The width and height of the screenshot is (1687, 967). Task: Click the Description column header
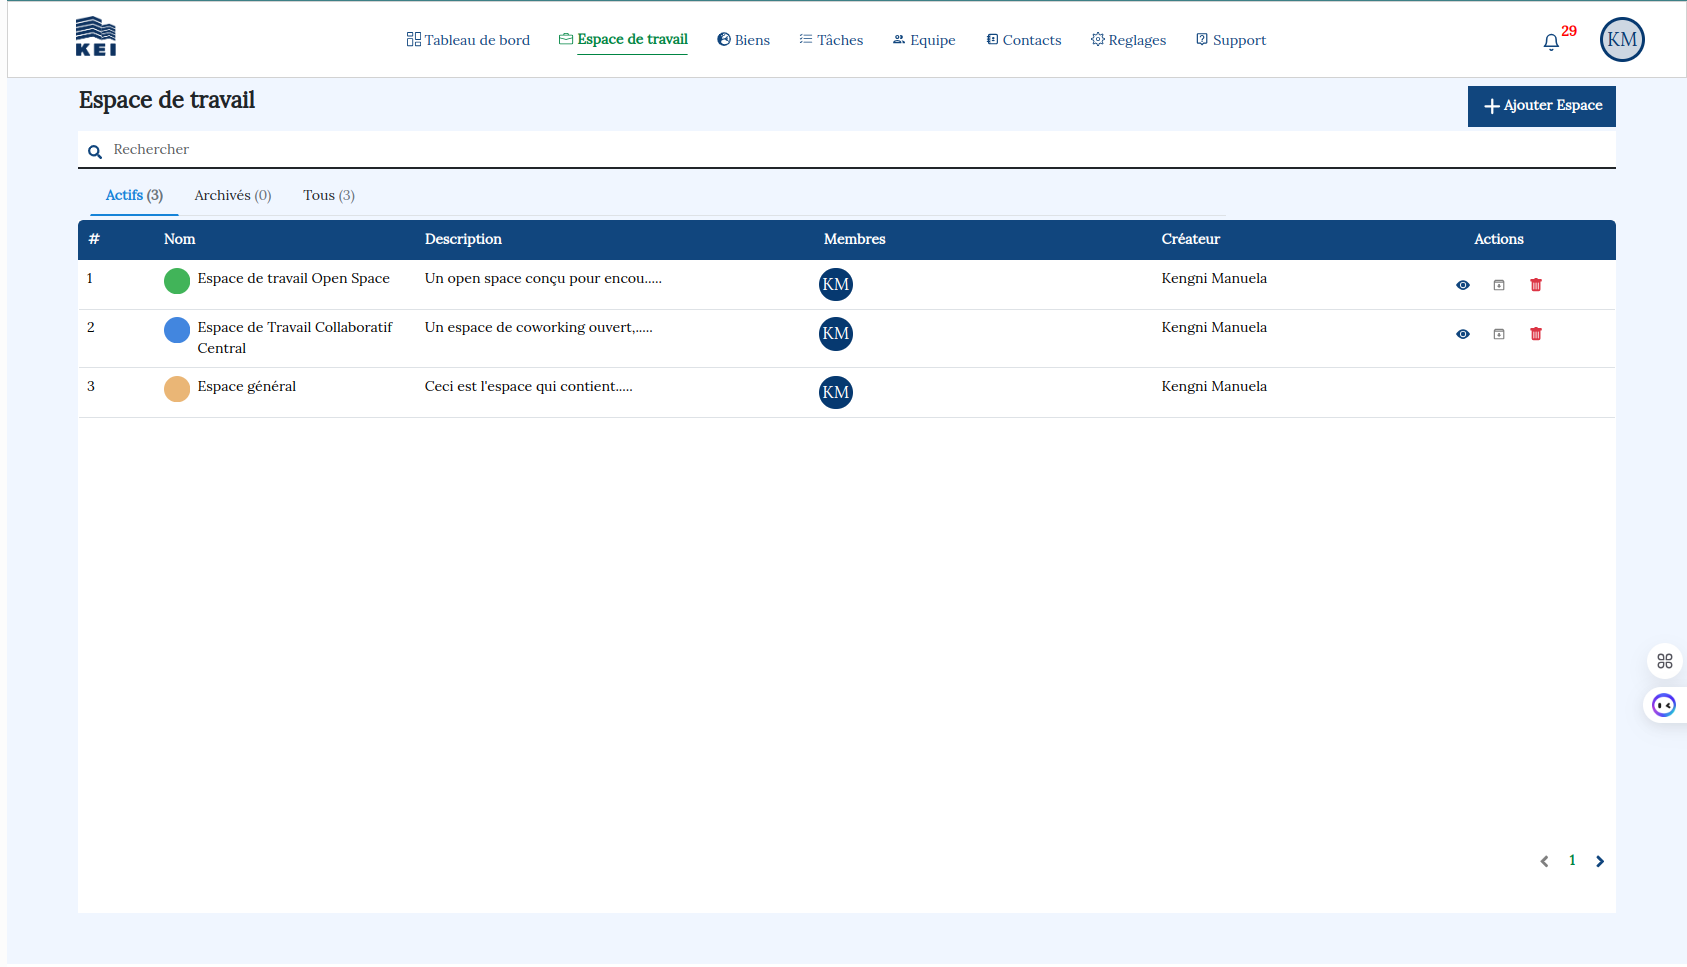[463, 239]
